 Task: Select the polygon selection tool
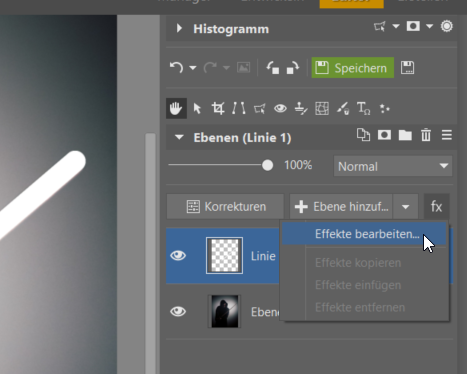(x=260, y=108)
